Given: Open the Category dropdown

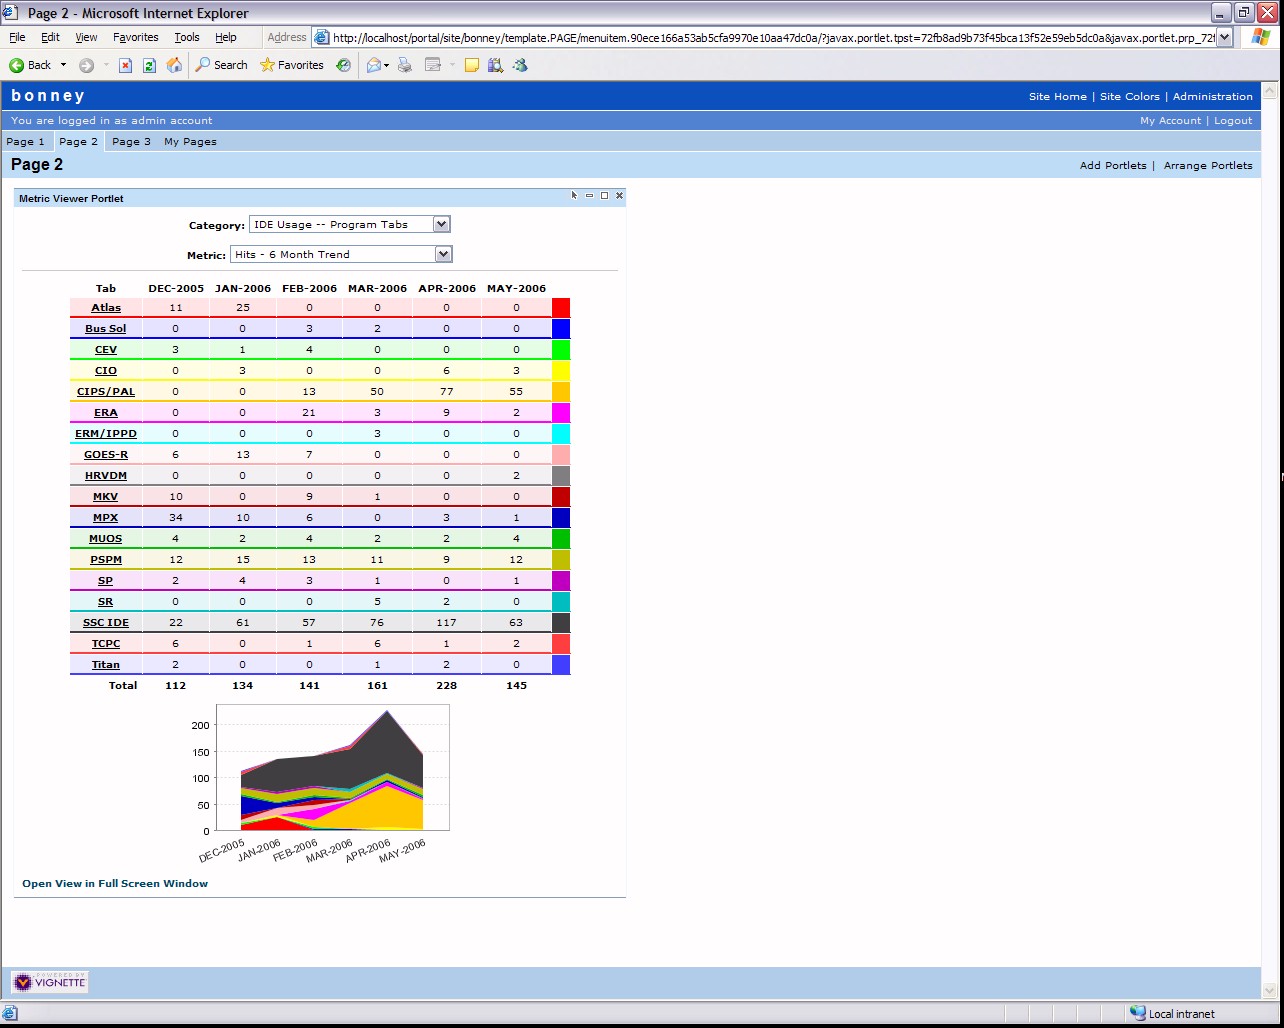Looking at the screenshot, I should tap(441, 224).
